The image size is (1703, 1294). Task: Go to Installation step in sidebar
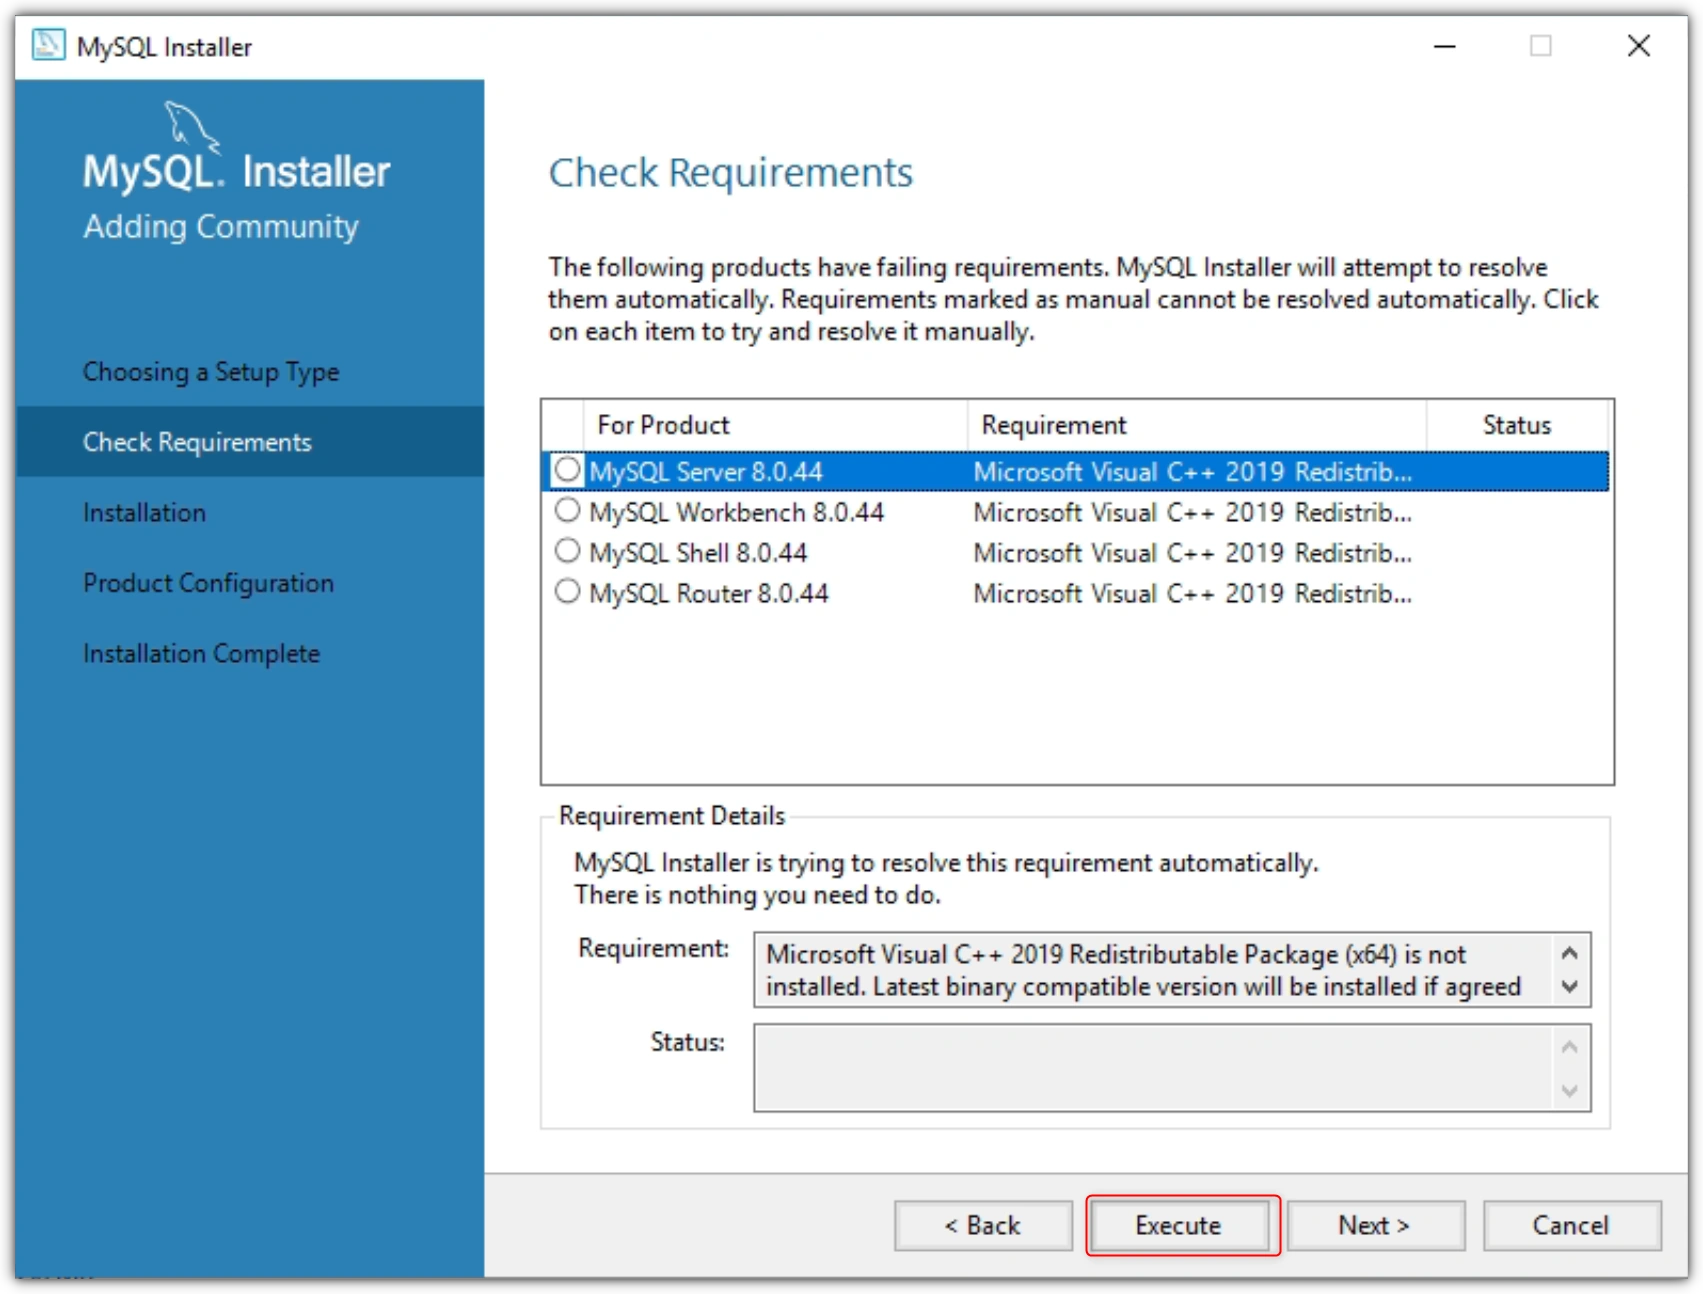(144, 513)
